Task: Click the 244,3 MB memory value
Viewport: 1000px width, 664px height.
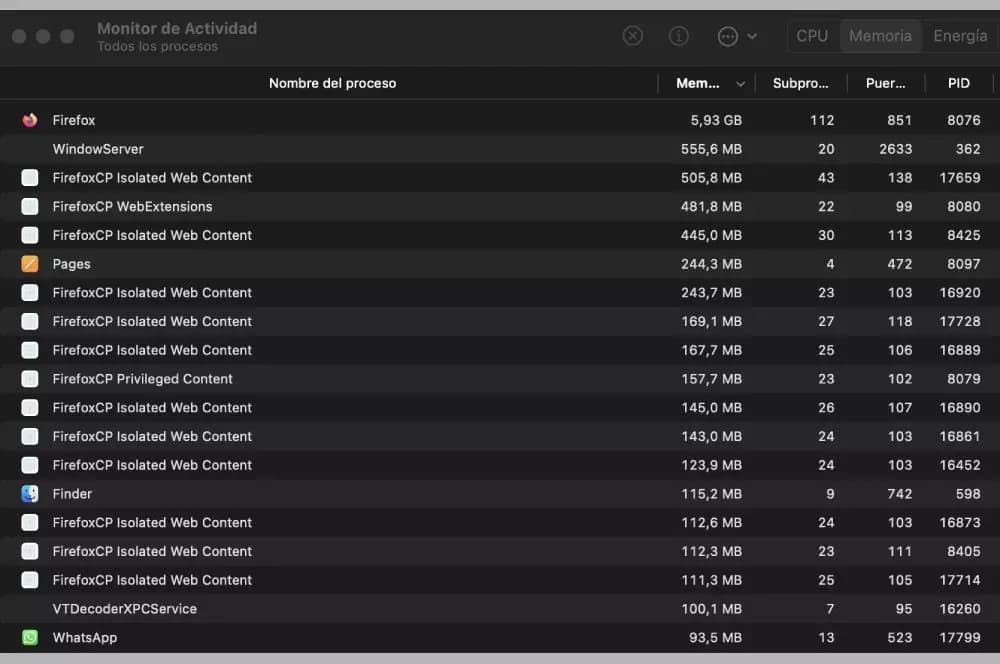Action: (x=711, y=263)
